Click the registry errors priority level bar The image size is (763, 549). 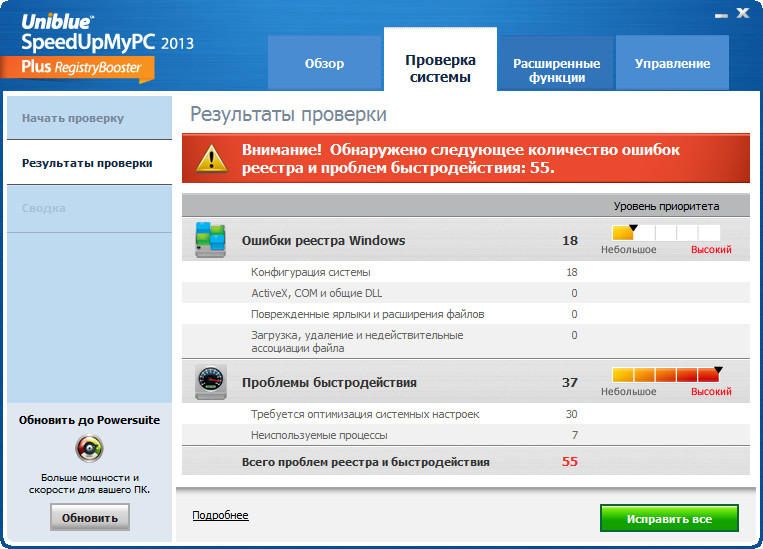point(666,233)
